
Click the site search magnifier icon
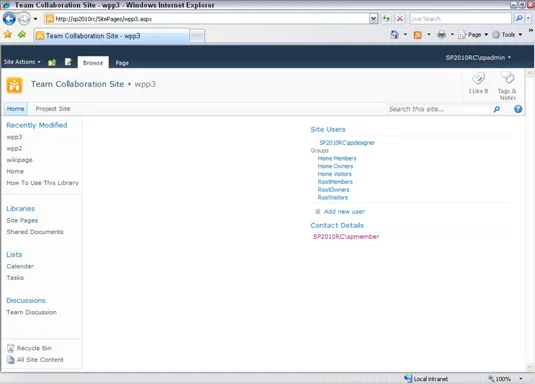(x=497, y=109)
